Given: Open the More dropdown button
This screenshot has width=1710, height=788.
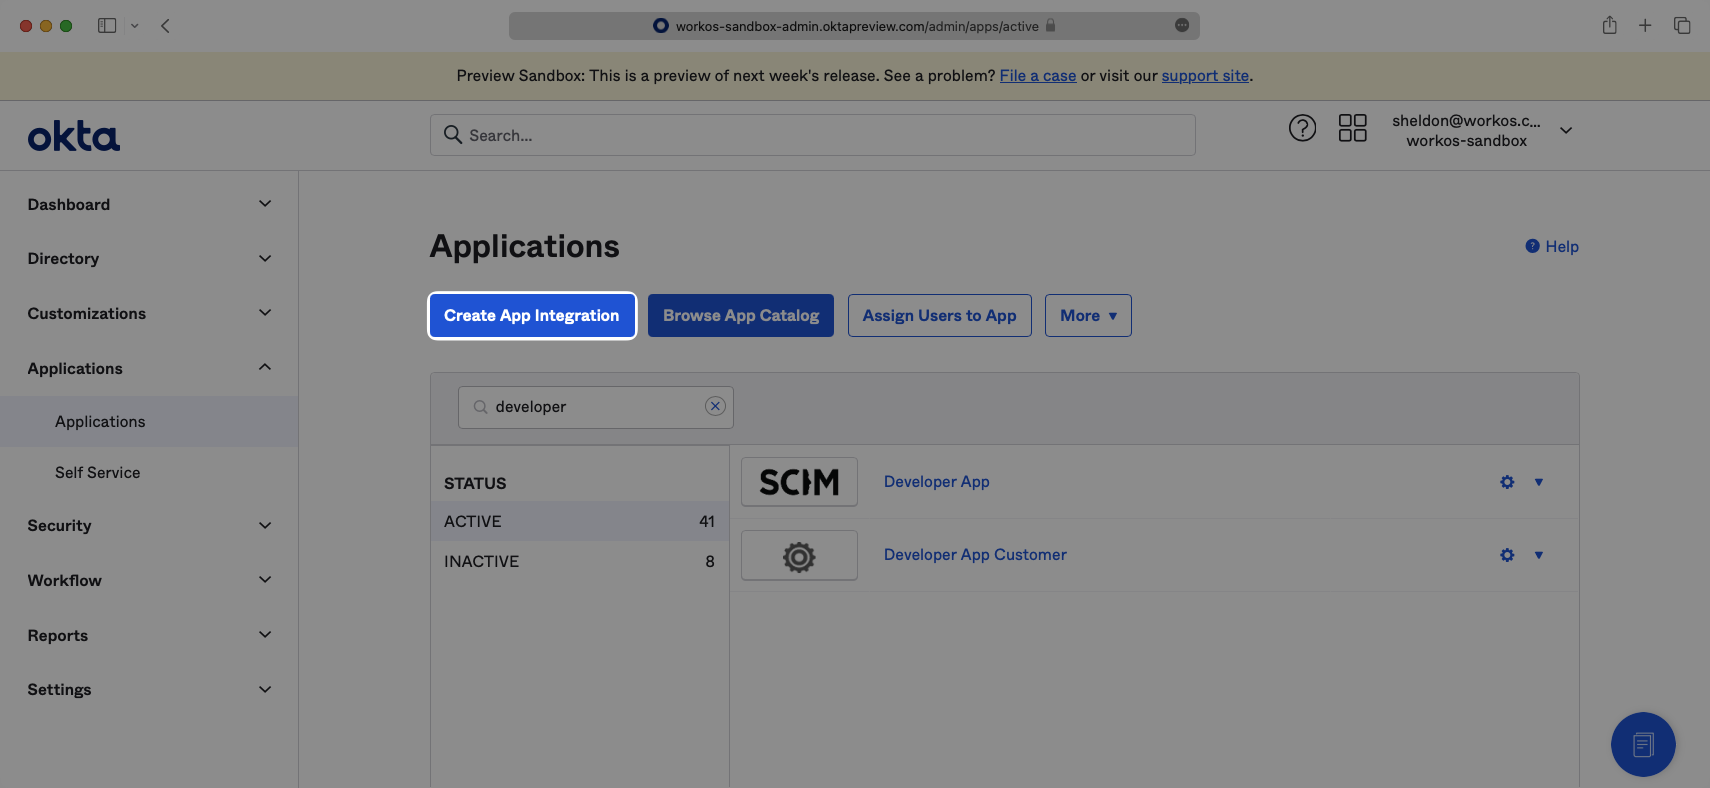Looking at the screenshot, I should coord(1088,316).
